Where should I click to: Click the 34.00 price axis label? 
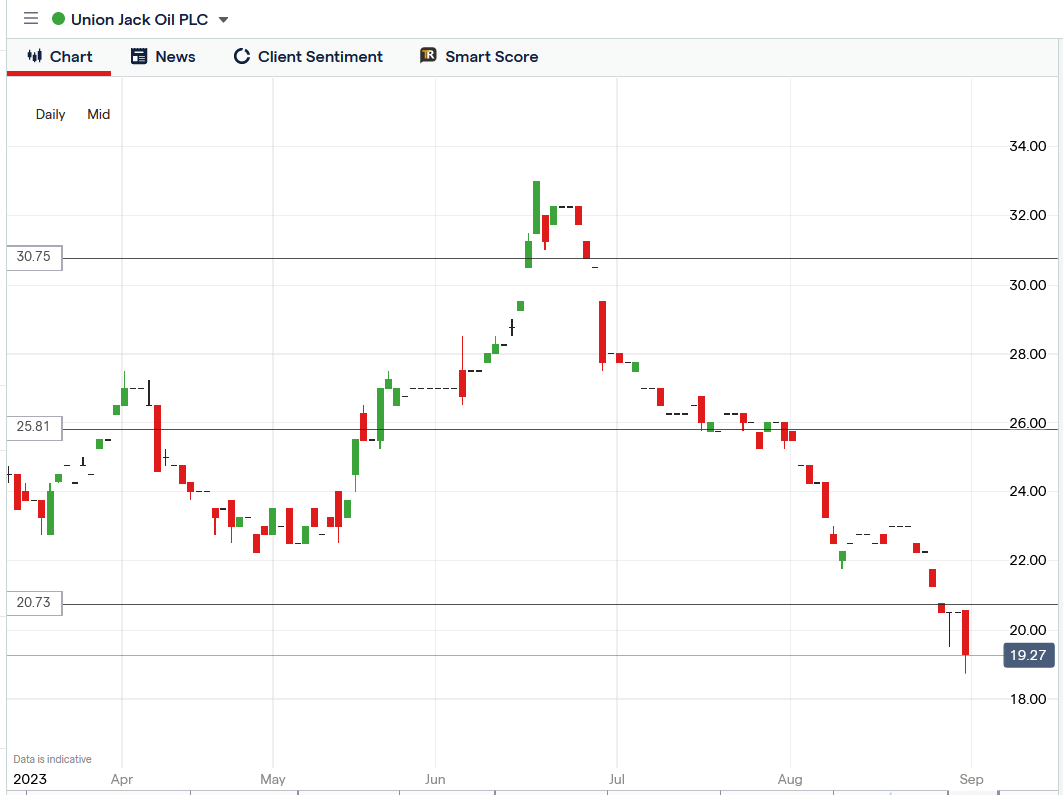click(1028, 146)
